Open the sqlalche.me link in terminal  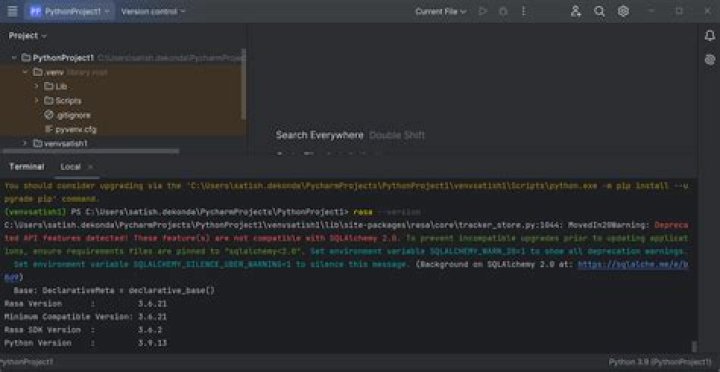pos(633,265)
